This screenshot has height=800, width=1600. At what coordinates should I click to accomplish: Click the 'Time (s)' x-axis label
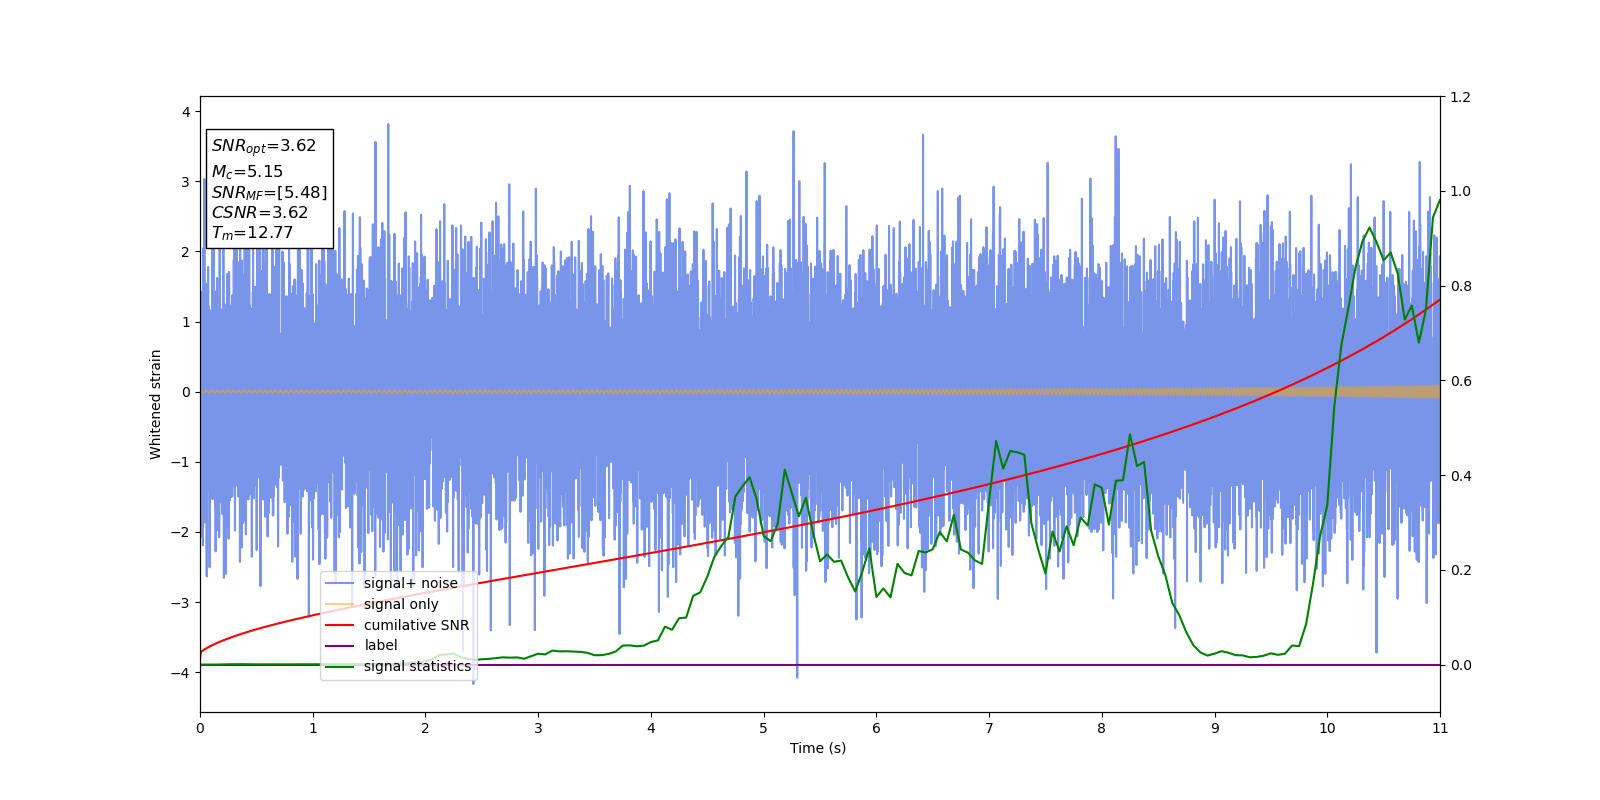pos(818,748)
